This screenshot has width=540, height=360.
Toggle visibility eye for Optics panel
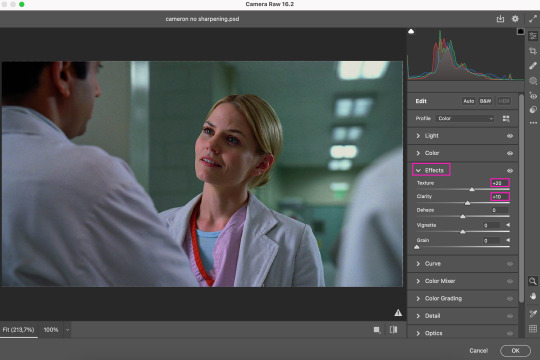coord(510,333)
